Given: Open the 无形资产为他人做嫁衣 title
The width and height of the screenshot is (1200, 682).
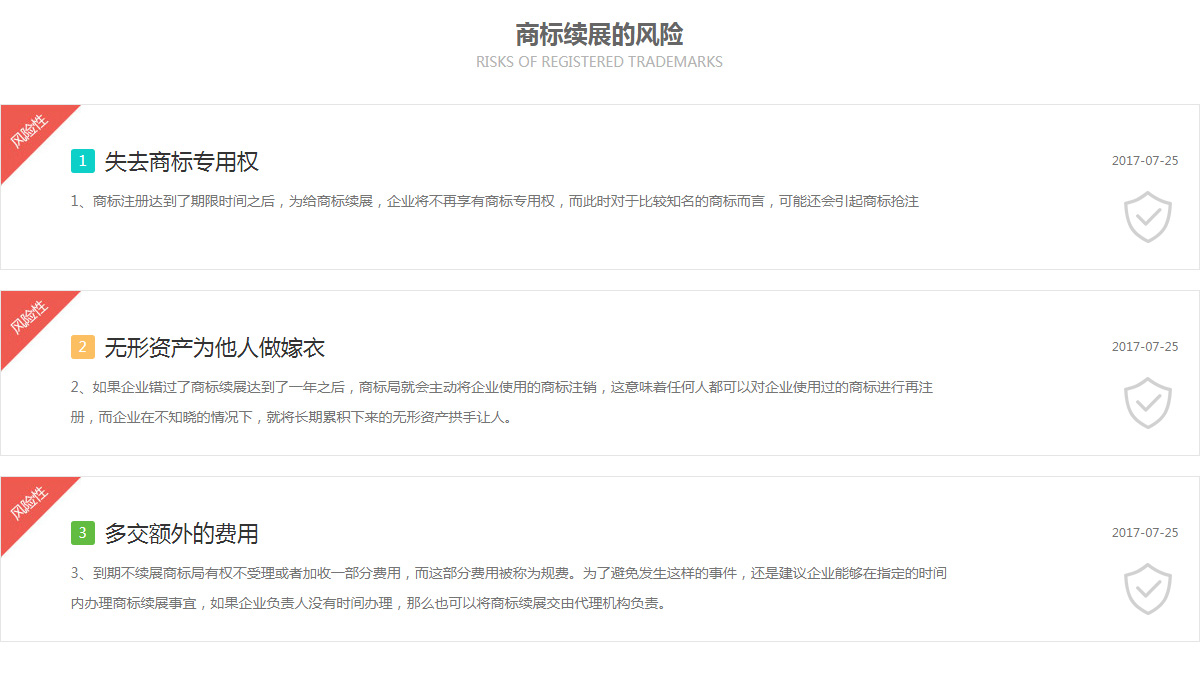Looking at the screenshot, I should point(214,348).
